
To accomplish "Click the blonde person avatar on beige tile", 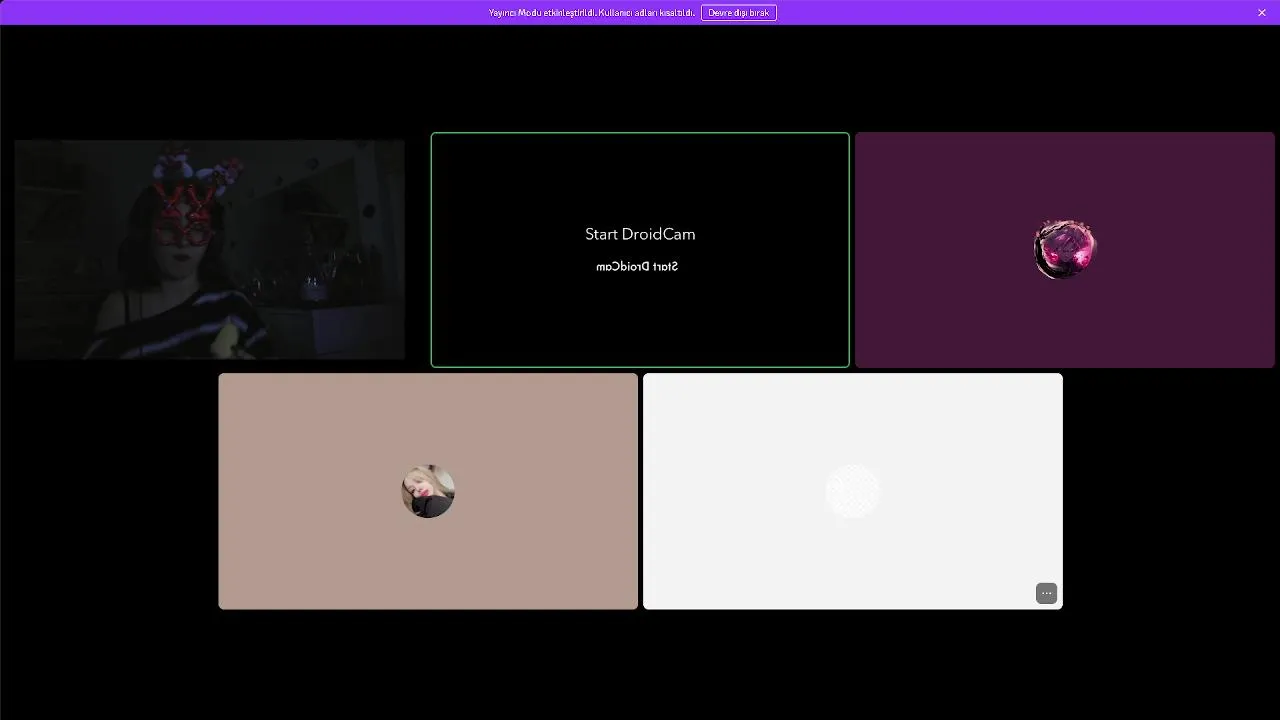I will click(x=428, y=491).
